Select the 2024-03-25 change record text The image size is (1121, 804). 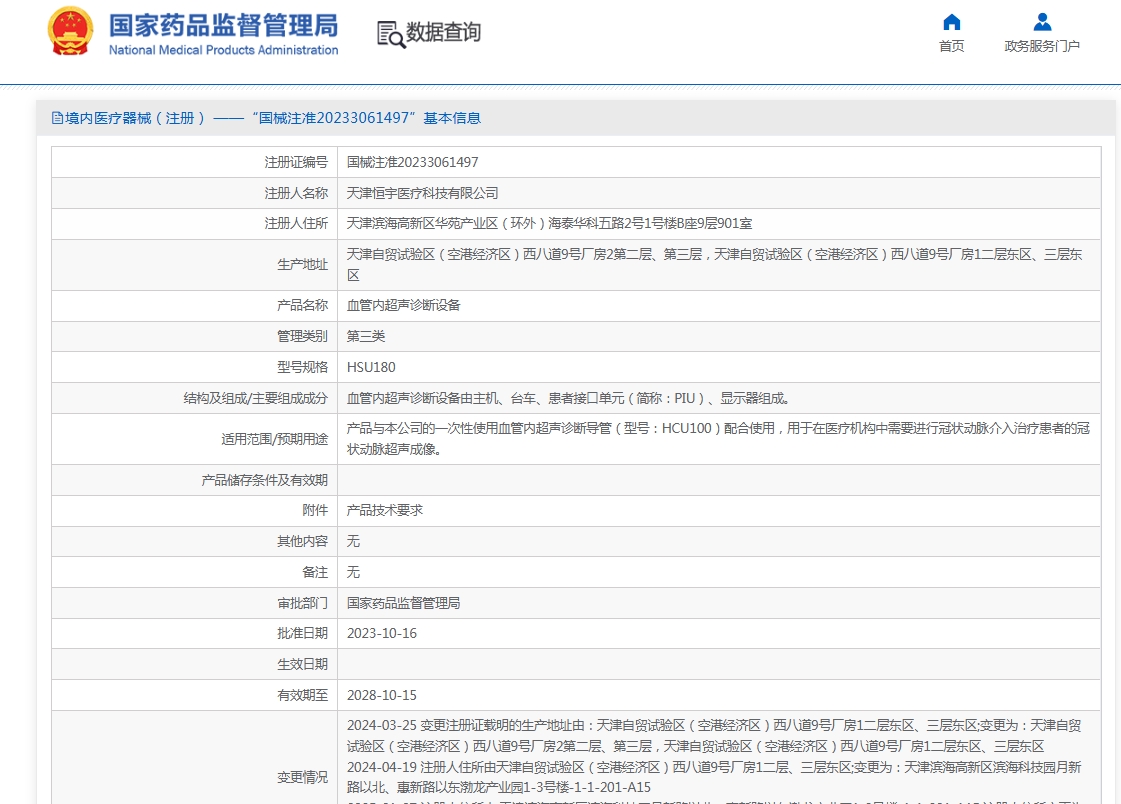[x=714, y=735]
